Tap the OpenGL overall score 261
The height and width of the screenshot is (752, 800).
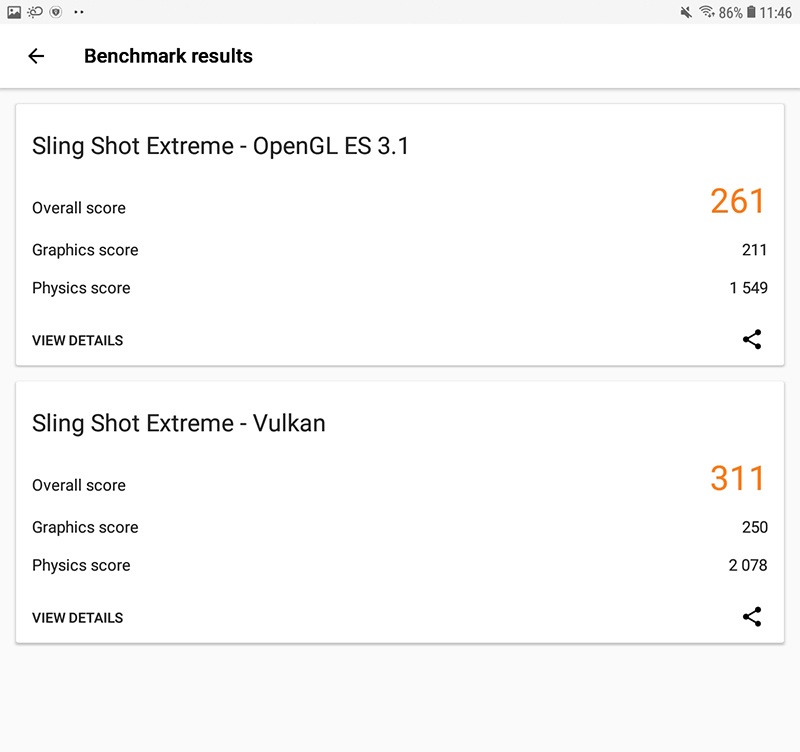coord(738,201)
